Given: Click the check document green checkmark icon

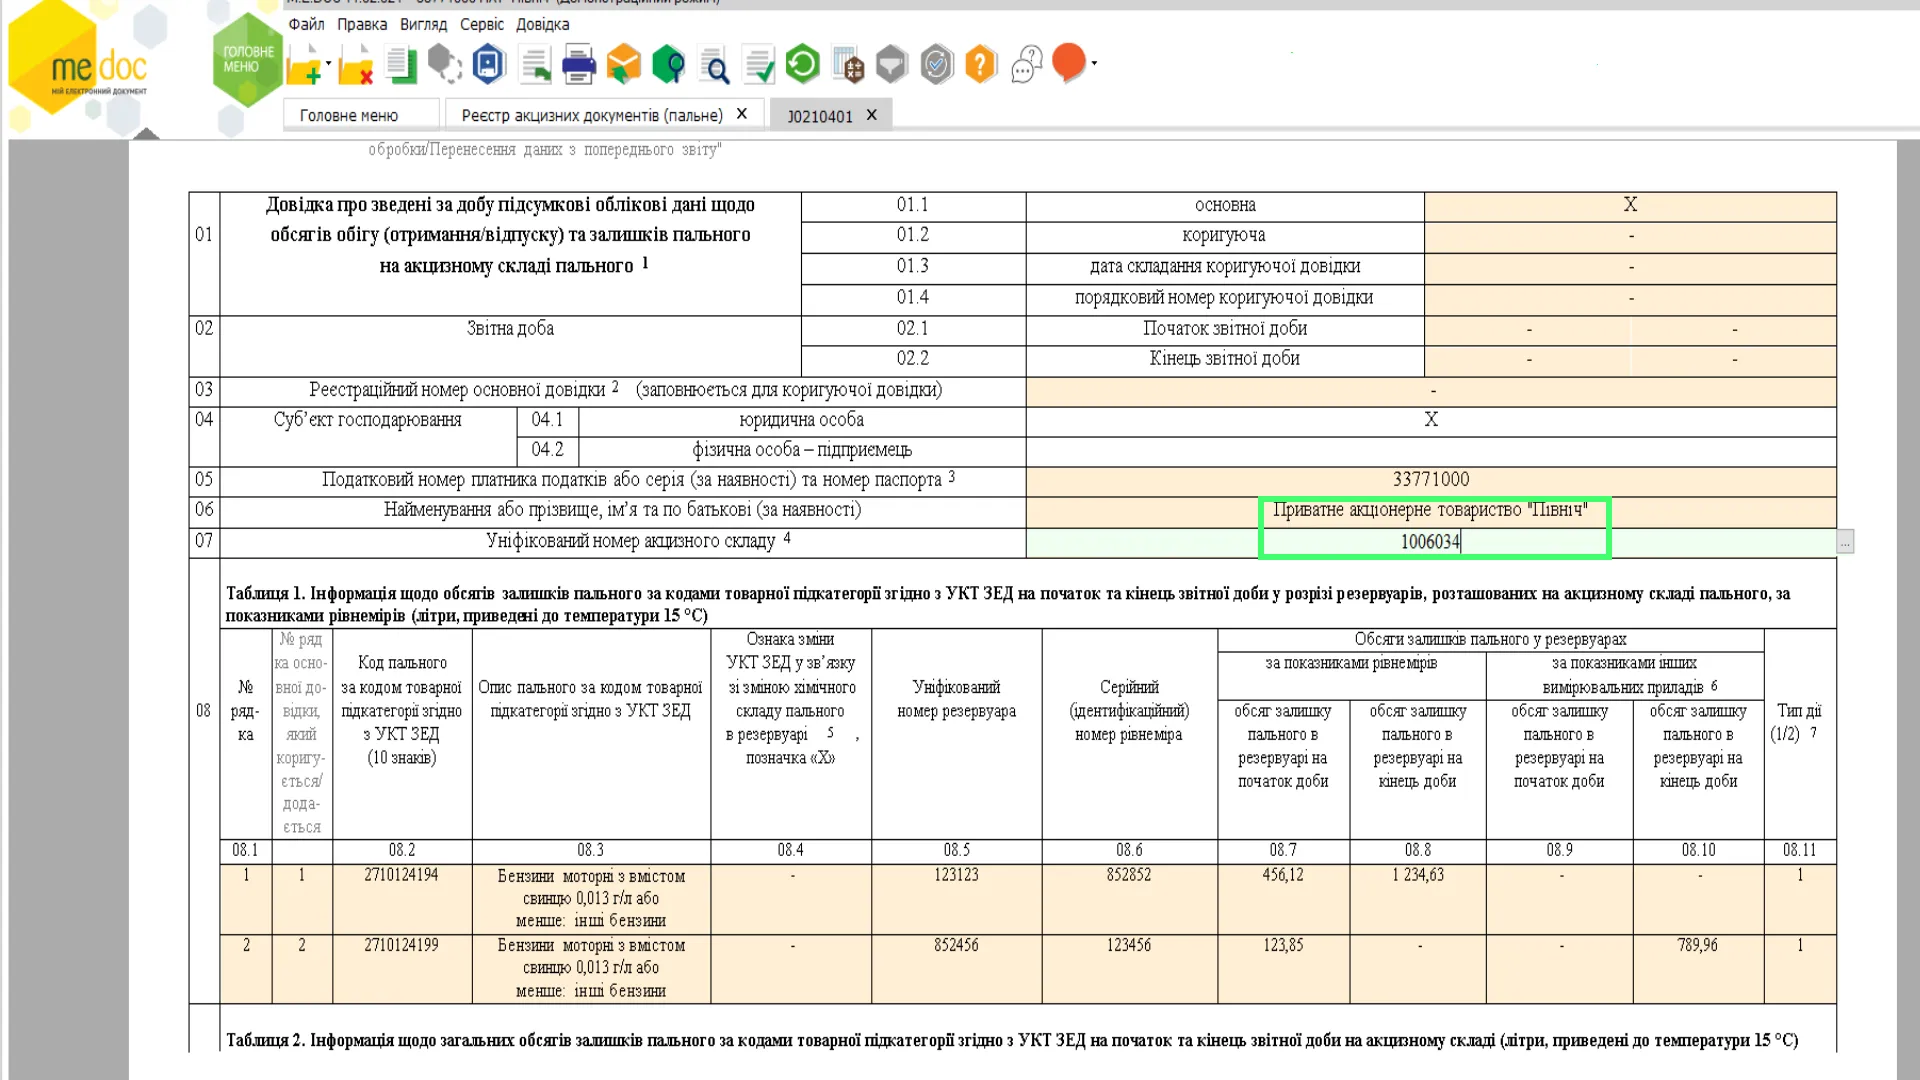Looking at the screenshot, I should click(x=759, y=66).
